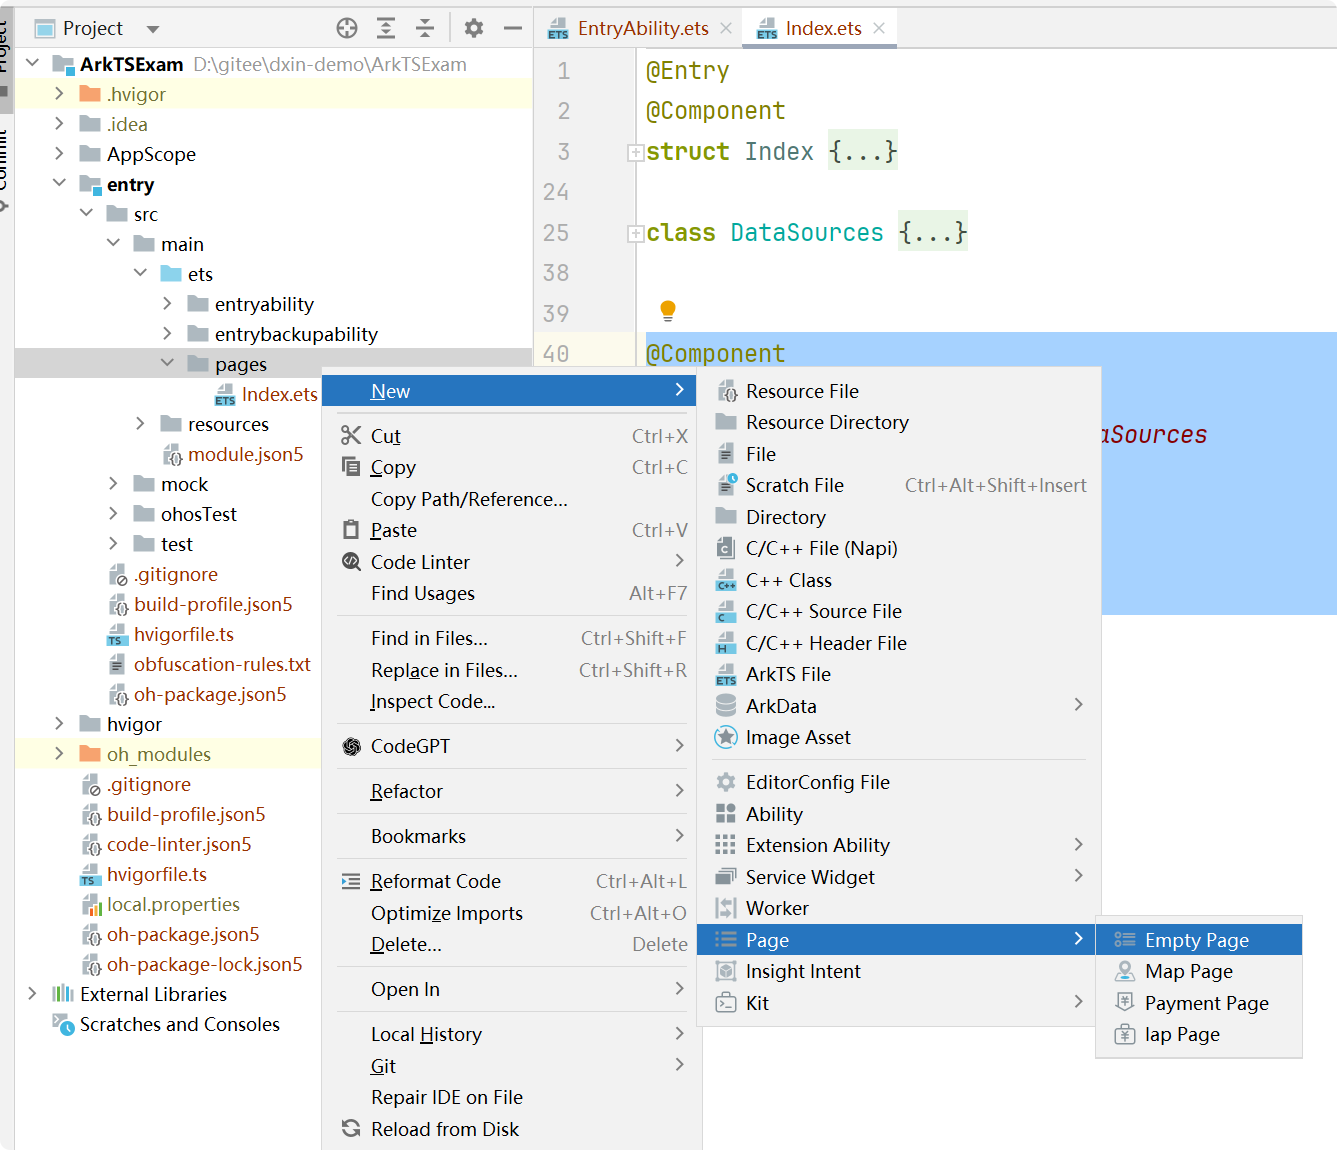Click the Payment Page icon
The image size is (1337, 1150).
click(1125, 1002)
